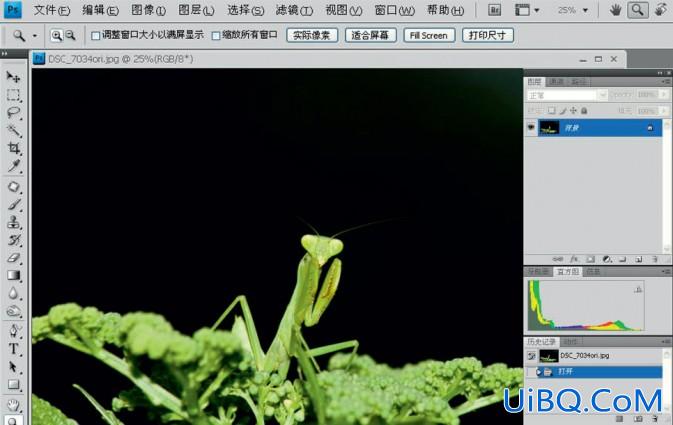Switch to the 直方图 histogram tab
Screen dimensions: 673x425
(568, 272)
